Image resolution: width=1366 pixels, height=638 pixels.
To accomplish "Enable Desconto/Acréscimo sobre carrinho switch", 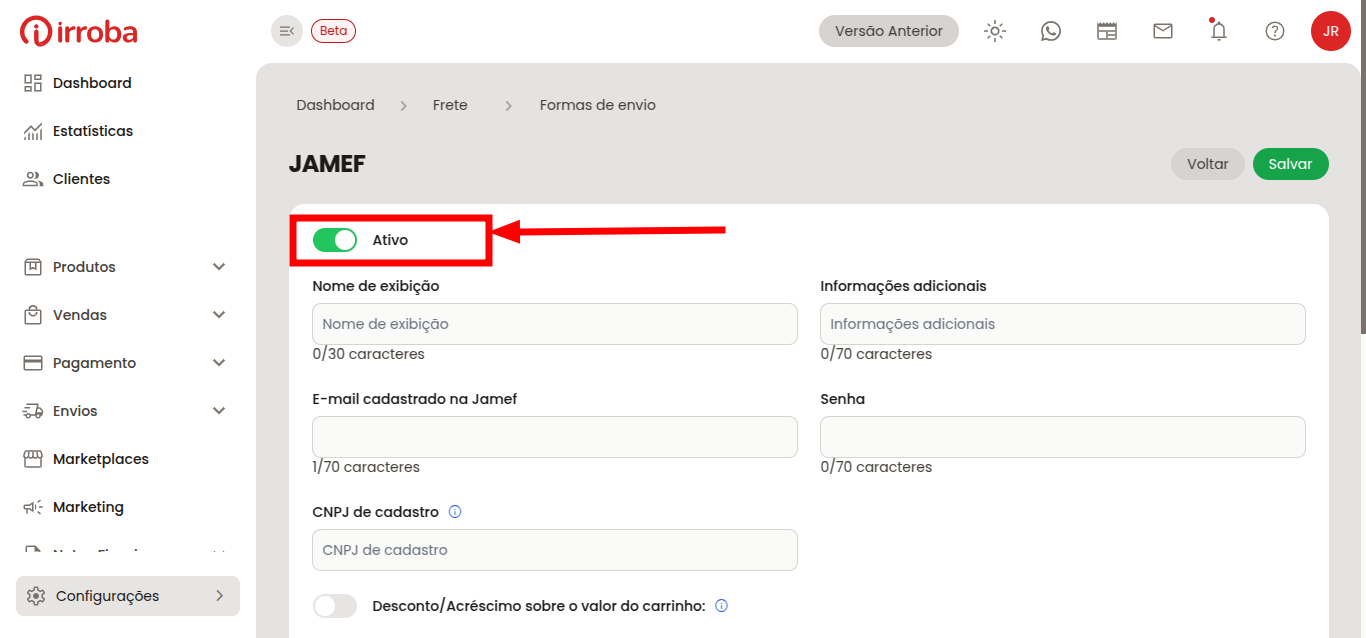I will point(335,606).
